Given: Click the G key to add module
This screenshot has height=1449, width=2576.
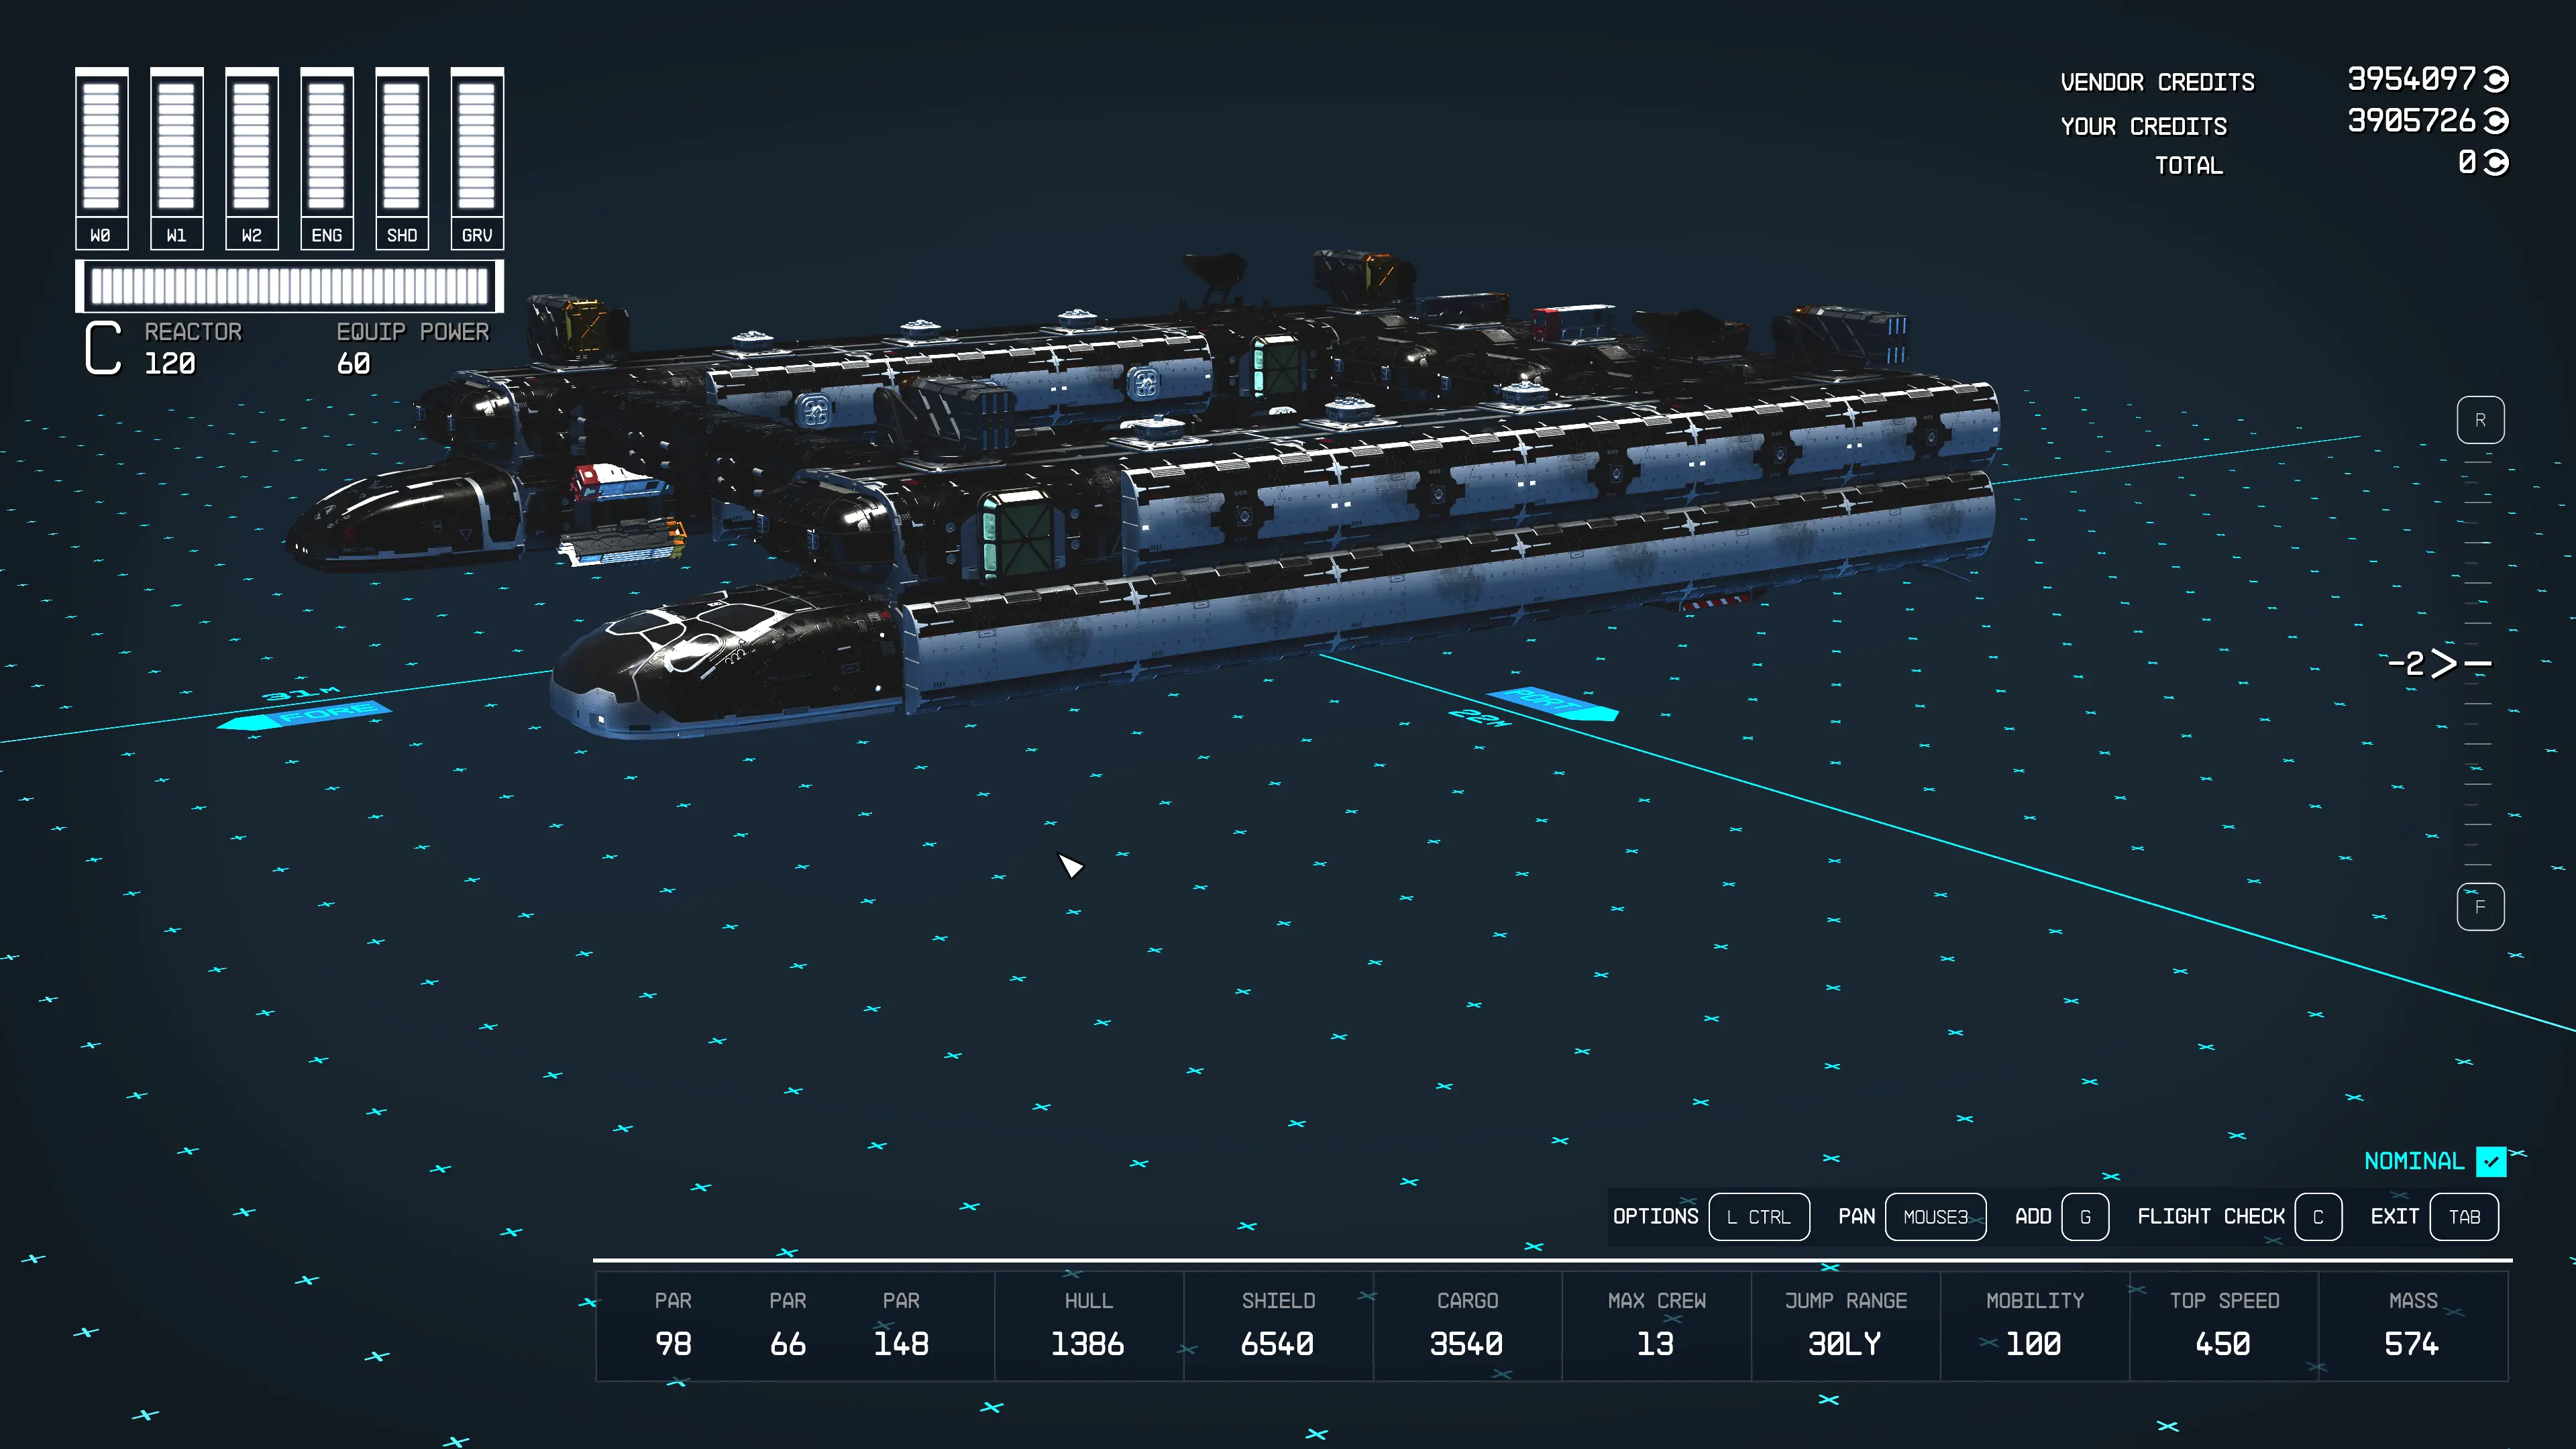Looking at the screenshot, I should click(2085, 1217).
